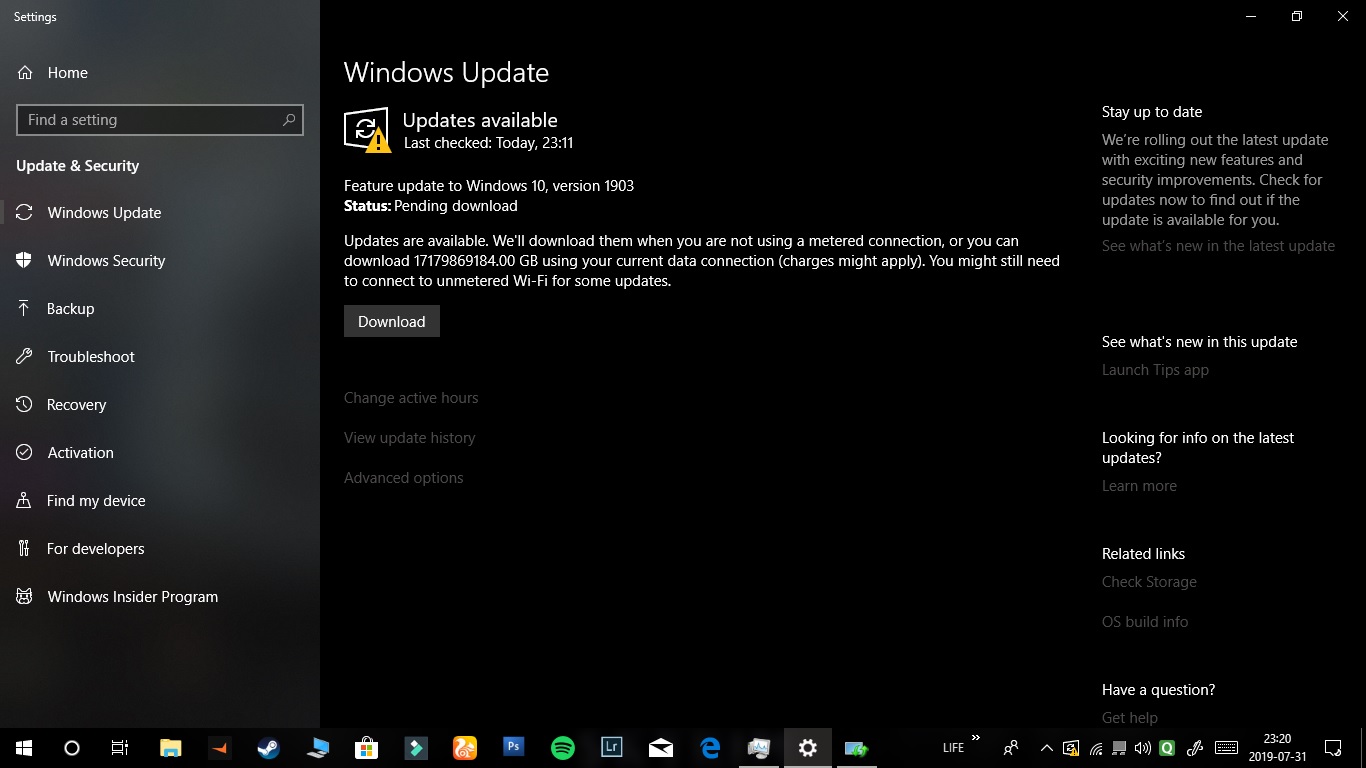This screenshot has width=1366, height=768.
Task: Expand LIFE toolbar chevron on taskbar
Action: point(976,739)
